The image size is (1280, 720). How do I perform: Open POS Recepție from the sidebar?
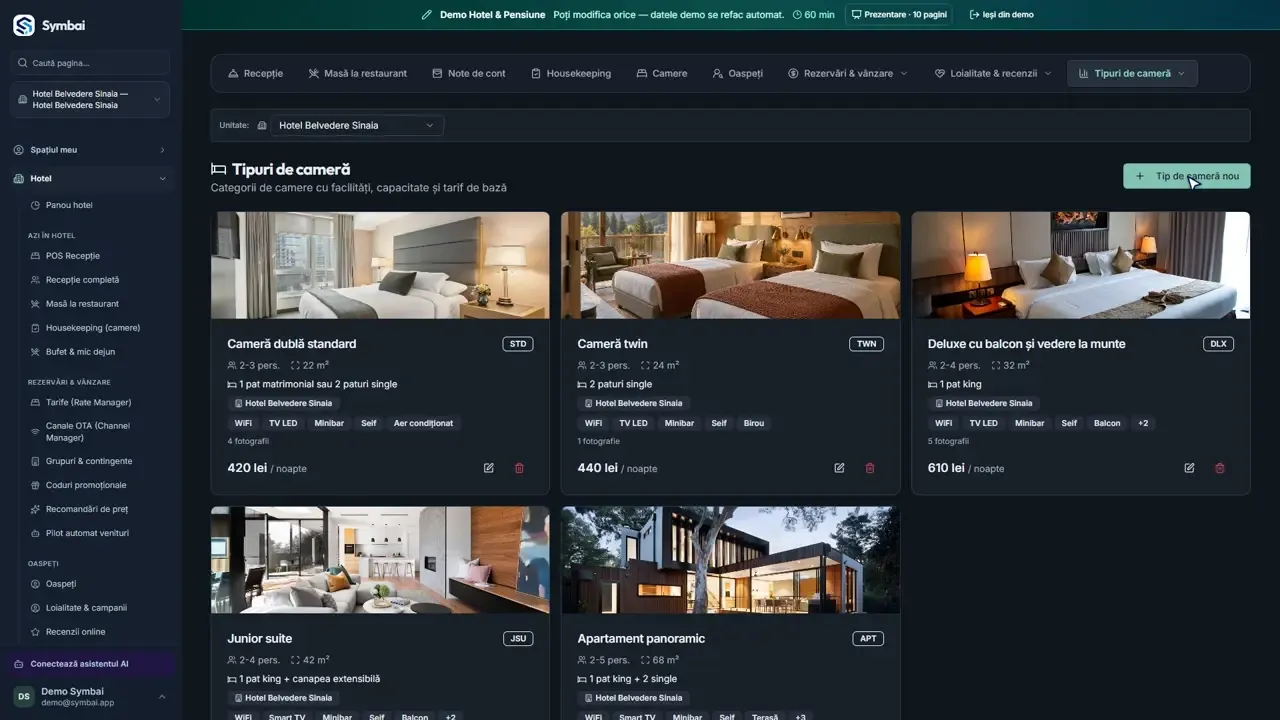click(x=72, y=256)
